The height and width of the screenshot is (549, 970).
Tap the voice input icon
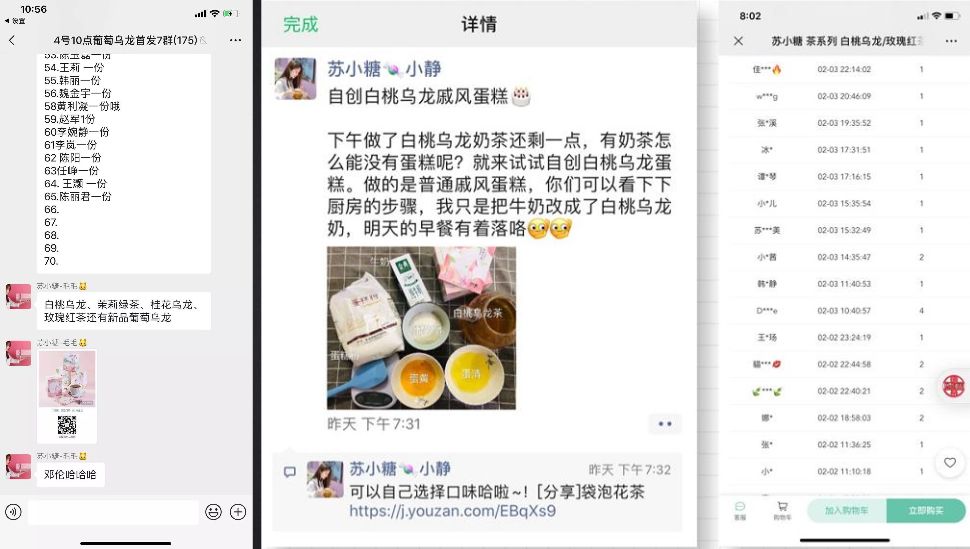tap(13, 512)
